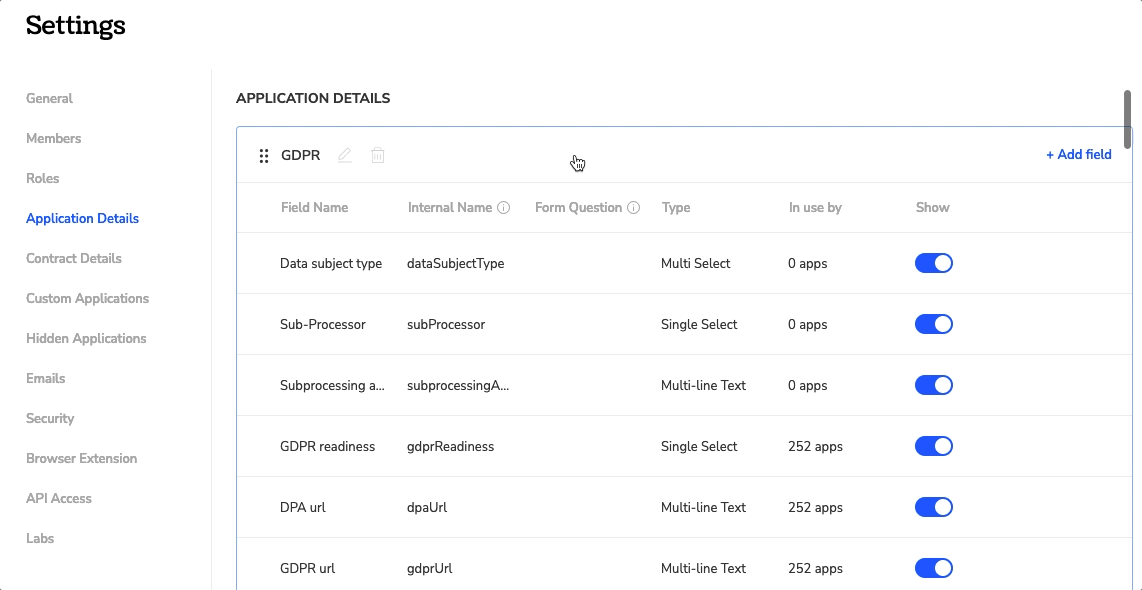Click the Field Name column header
Viewport: 1142px width, 590px height.
coord(315,208)
